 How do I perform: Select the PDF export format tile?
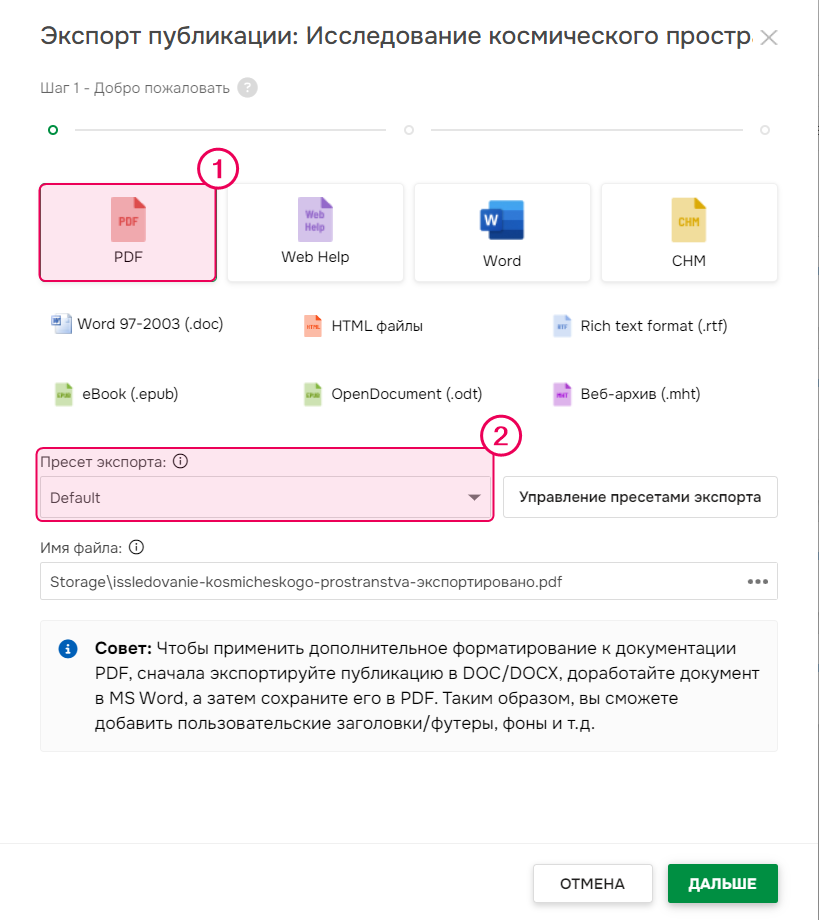[x=127, y=232]
